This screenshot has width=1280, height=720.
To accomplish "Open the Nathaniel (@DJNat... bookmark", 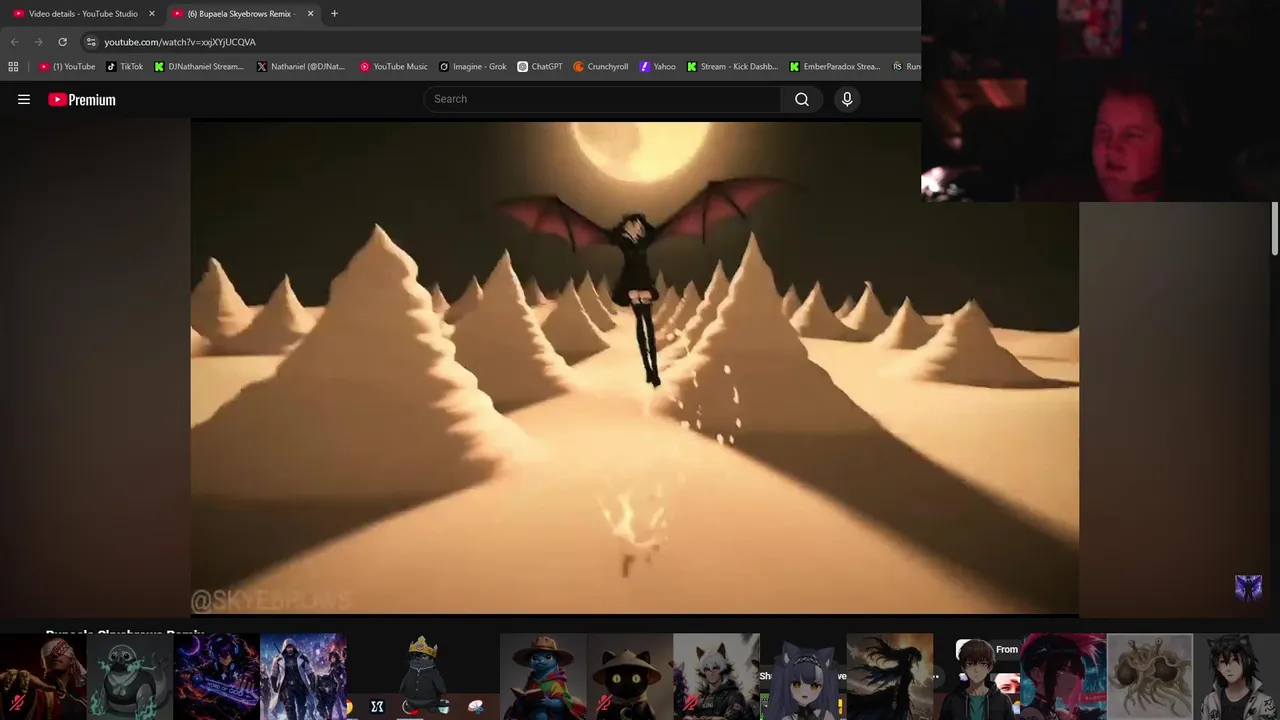I will coord(300,67).
